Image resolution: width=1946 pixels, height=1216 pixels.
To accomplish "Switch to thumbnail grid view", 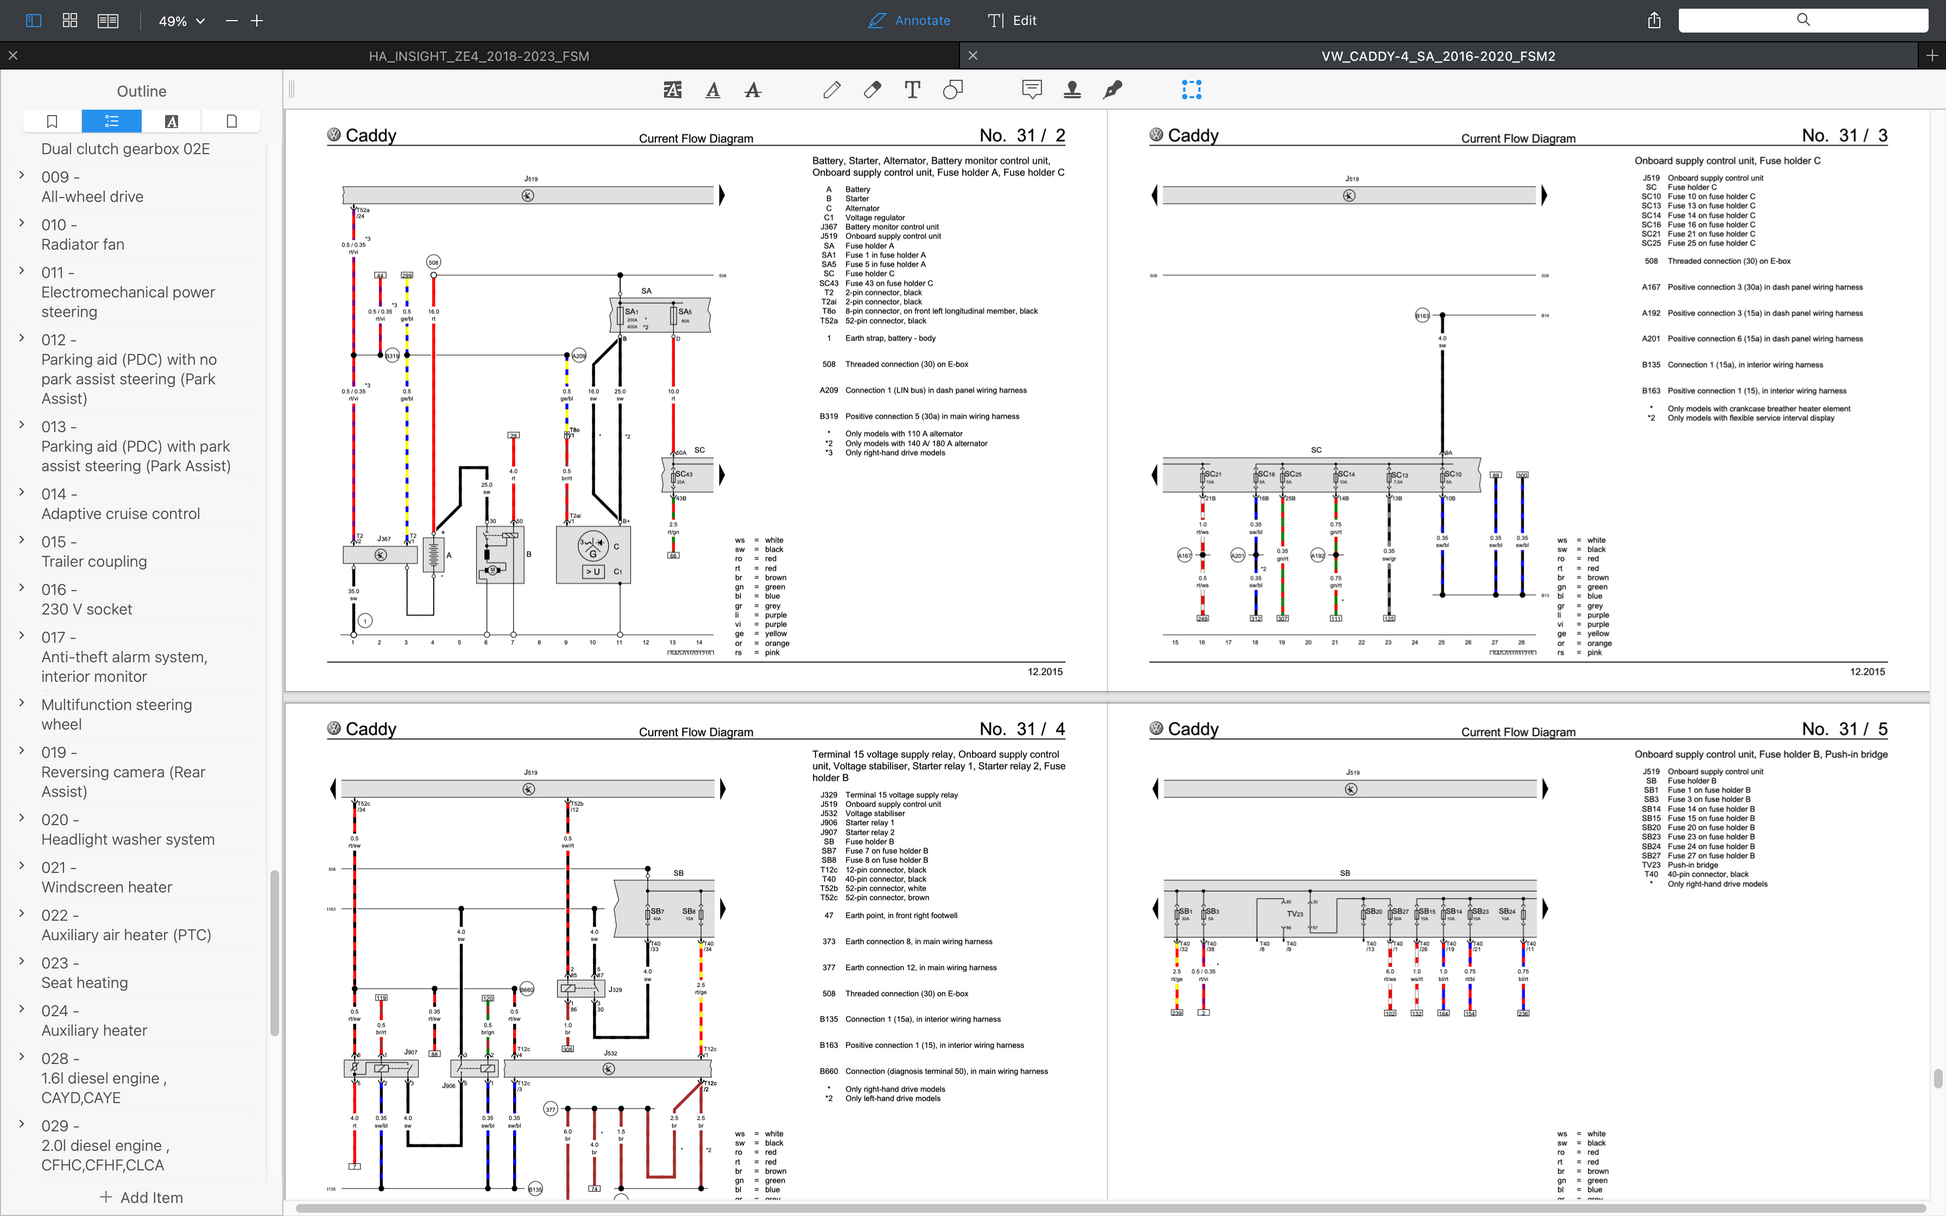I will pyautogui.click(x=70, y=20).
